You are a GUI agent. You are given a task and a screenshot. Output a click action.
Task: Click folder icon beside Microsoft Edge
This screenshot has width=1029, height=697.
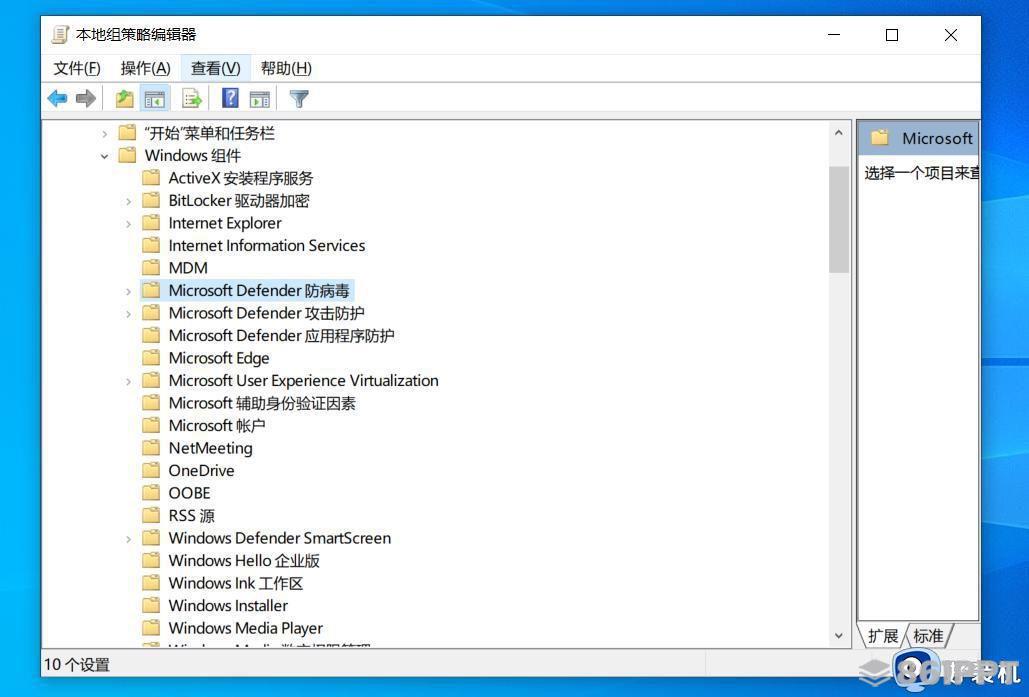point(152,358)
